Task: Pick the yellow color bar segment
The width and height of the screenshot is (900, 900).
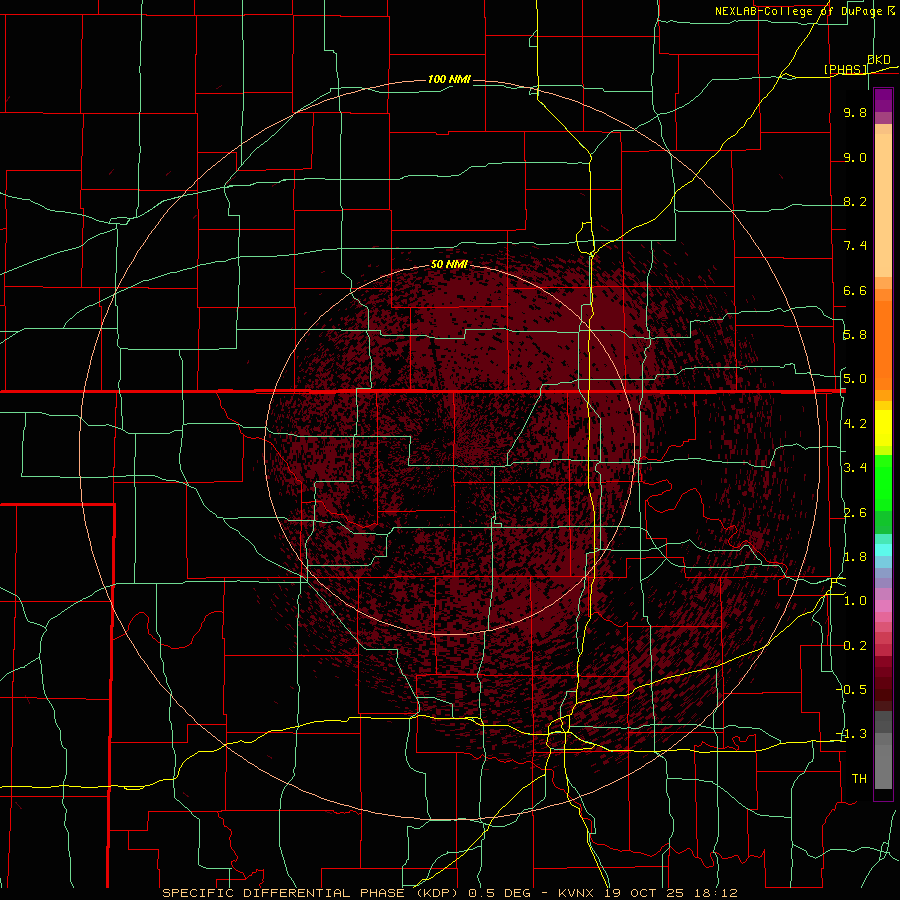Action: [x=883, y=428]
